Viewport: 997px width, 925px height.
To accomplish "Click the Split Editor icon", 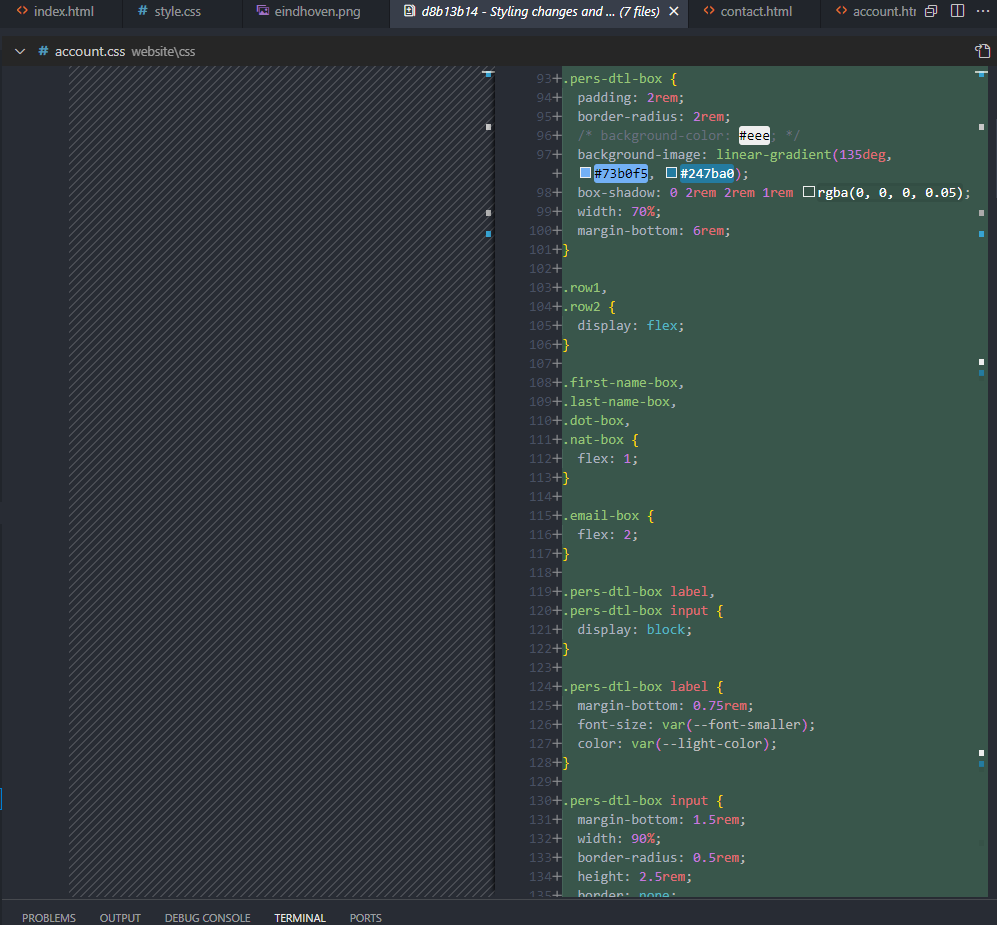I will pos(956,12).
